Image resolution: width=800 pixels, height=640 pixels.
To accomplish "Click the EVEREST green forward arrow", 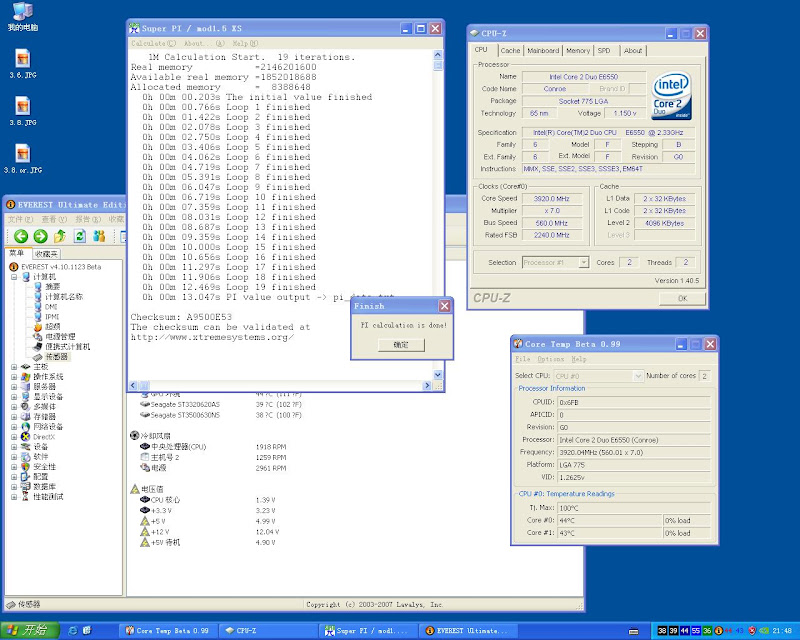I will pyautogui.click(x=40, y=236).
